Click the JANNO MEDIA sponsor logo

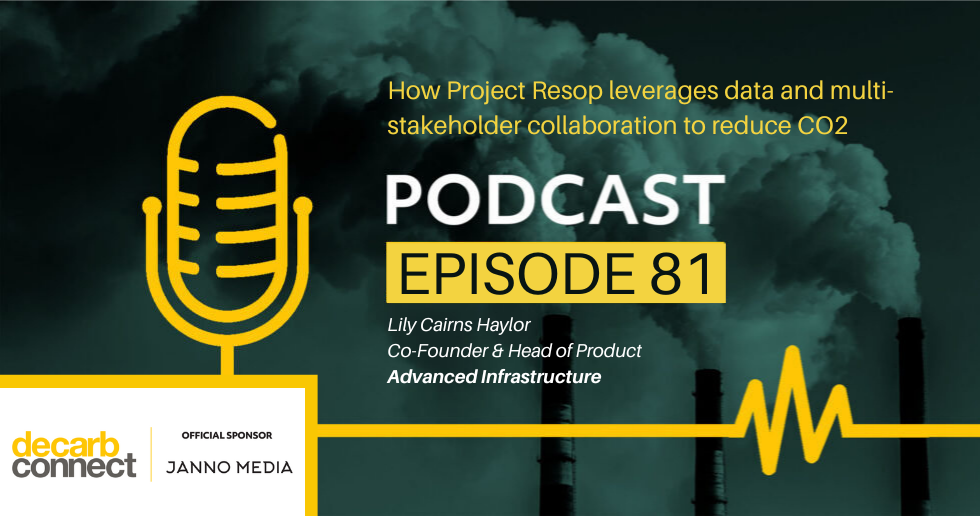(x=229, y=467)
